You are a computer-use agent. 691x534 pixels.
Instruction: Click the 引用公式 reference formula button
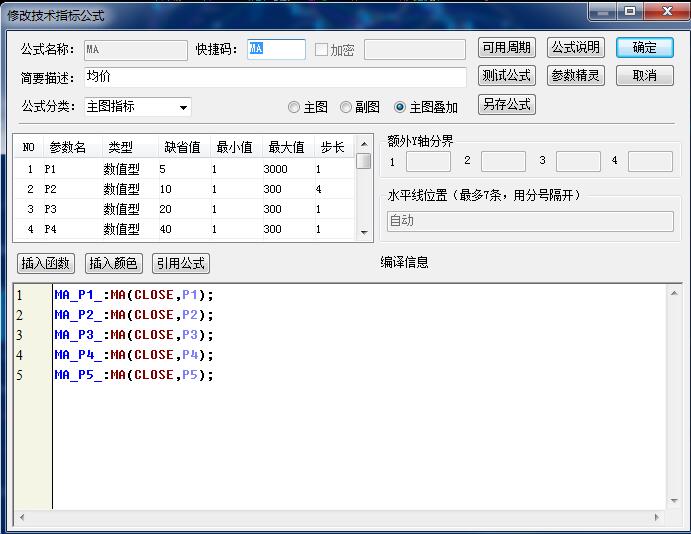click(181, 264)
